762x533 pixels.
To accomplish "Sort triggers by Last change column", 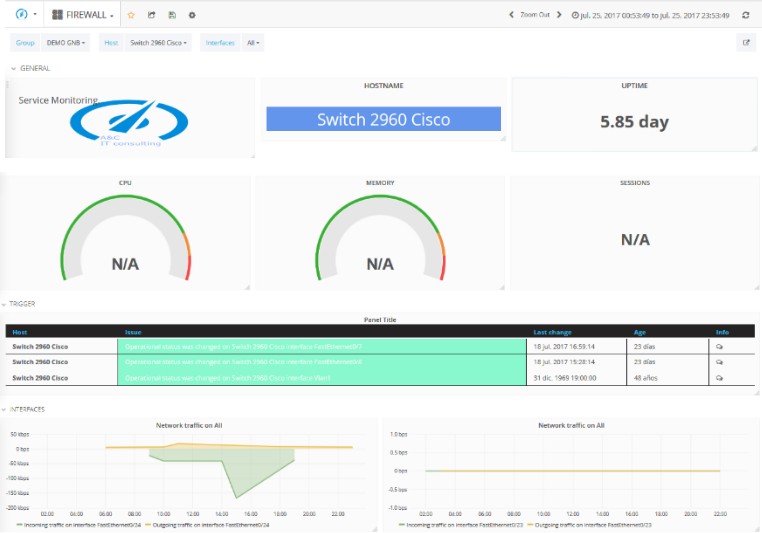I will (553, 332).
